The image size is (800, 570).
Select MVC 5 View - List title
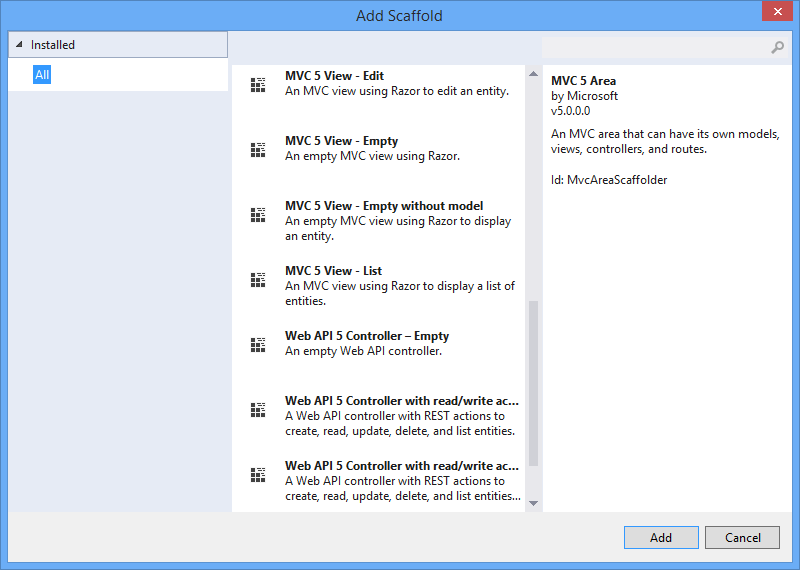tap(334, 271)
